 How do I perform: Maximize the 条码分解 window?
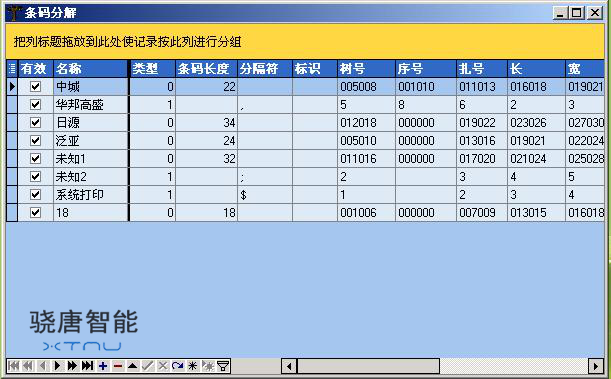[576, 13]
